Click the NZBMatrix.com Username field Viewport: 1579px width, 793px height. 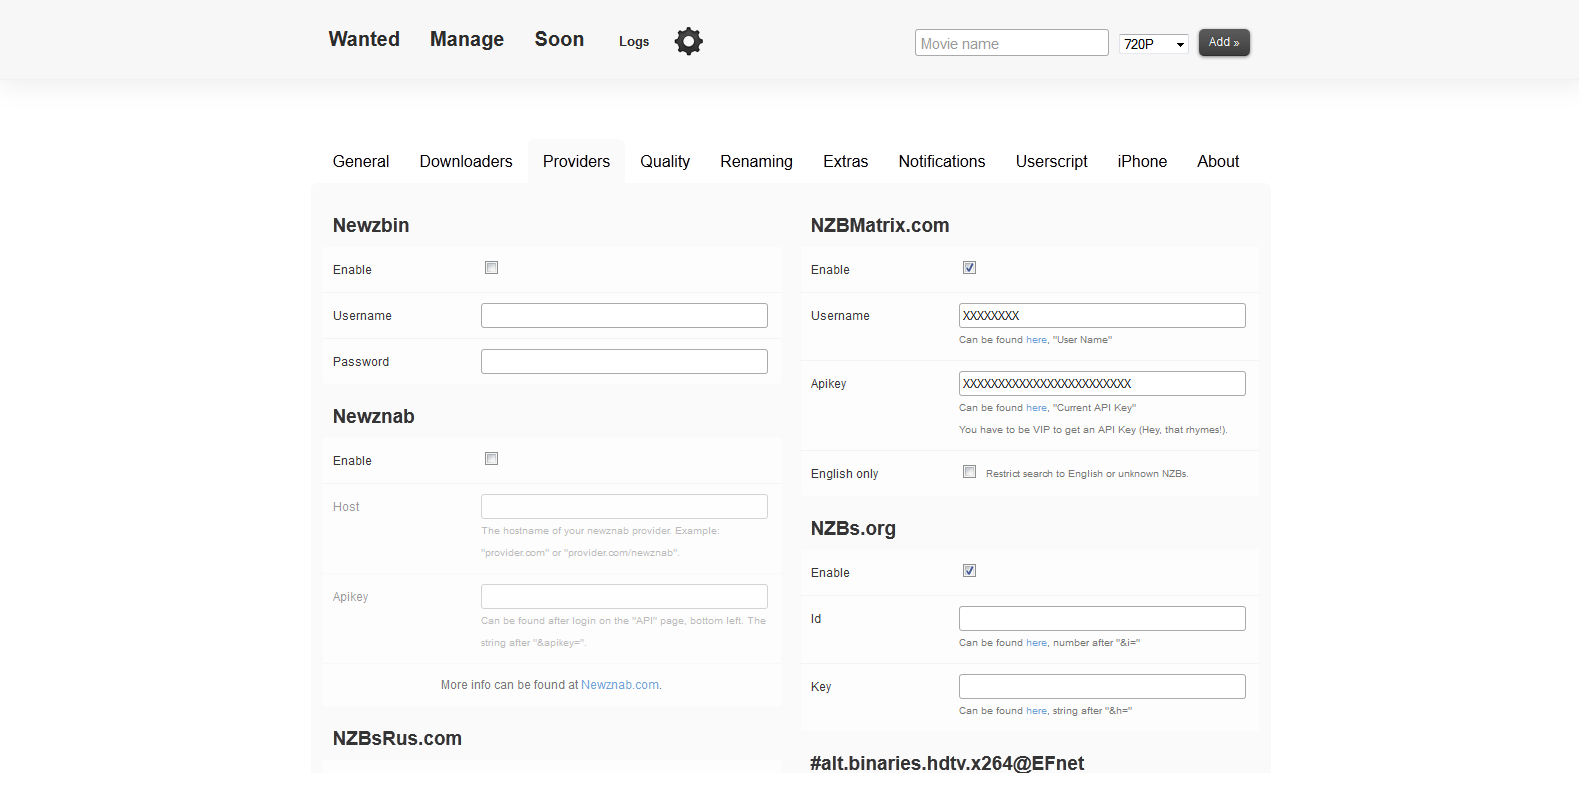coord(1102,315)
